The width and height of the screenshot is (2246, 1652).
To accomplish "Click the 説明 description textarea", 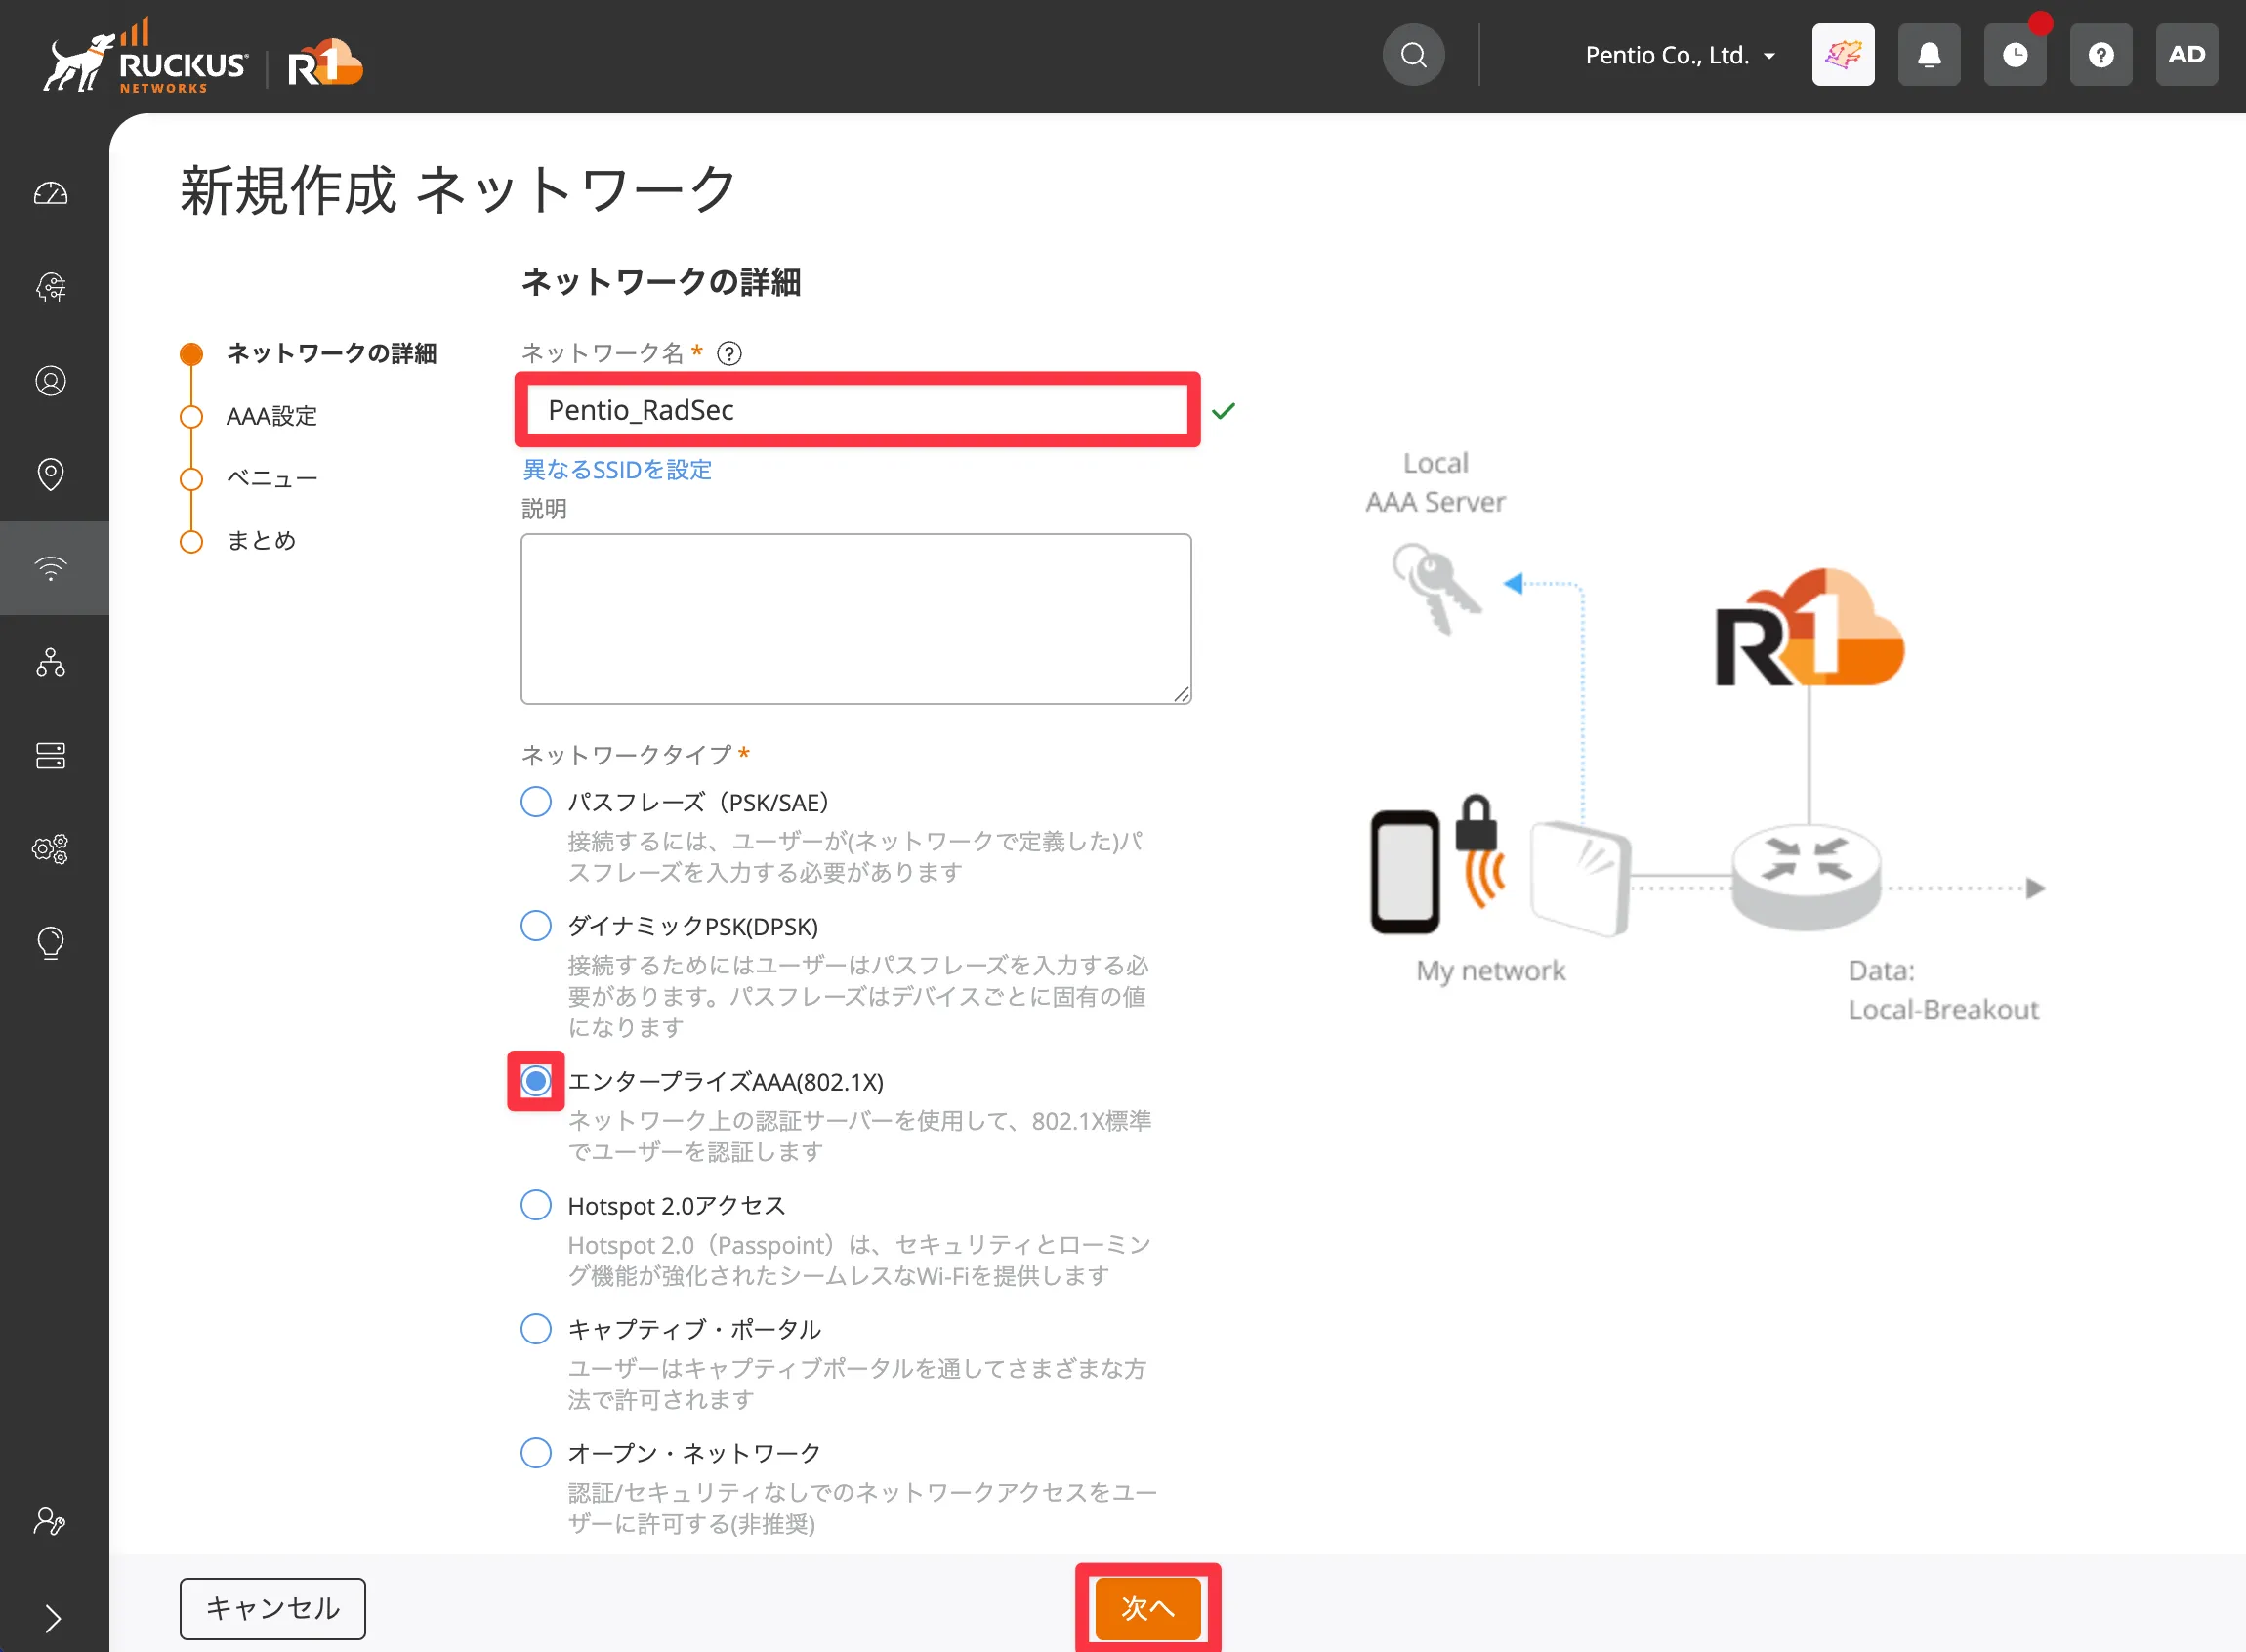I will (x=856, y=619).
